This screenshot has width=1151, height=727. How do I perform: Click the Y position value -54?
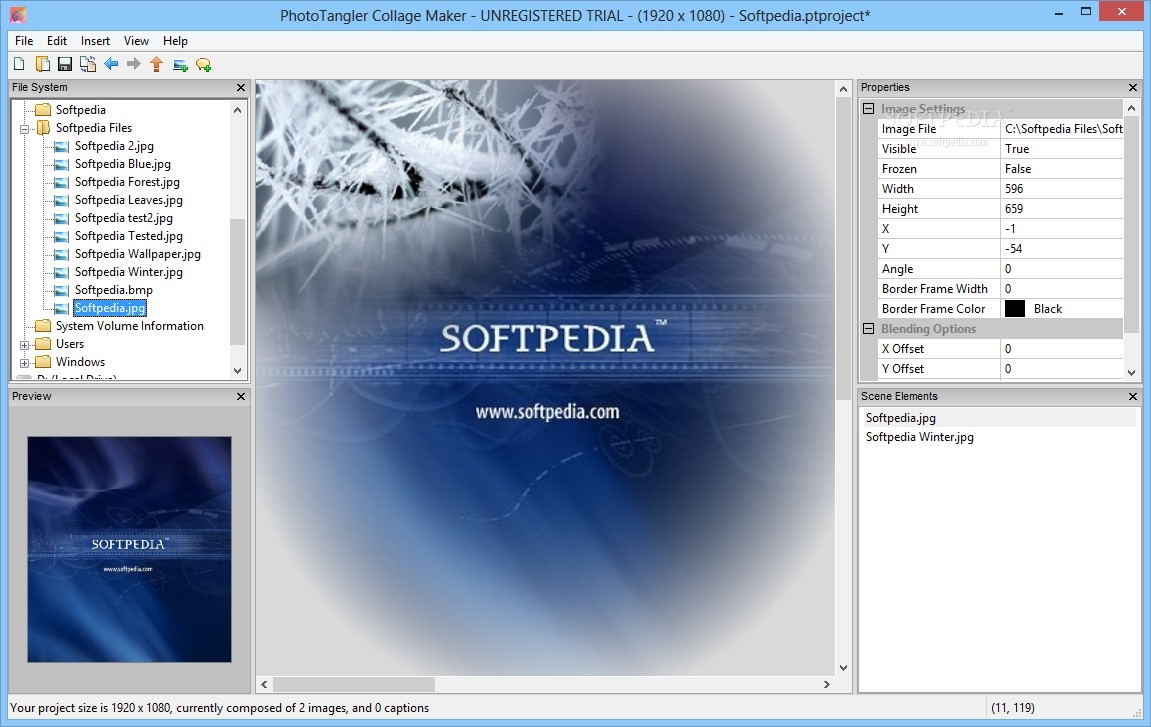(x=1061, y=249)
